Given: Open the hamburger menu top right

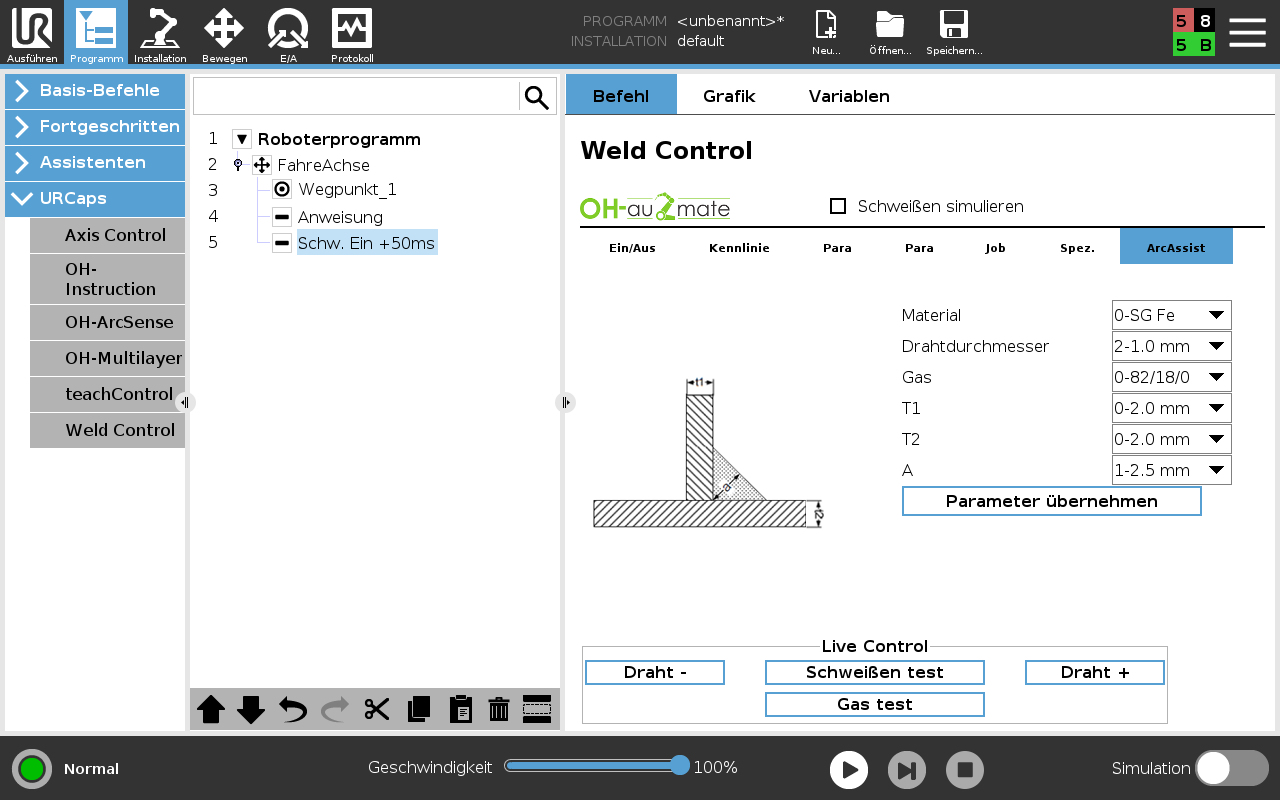Looking at the screenshot, I should click(x=1247, y=30).
